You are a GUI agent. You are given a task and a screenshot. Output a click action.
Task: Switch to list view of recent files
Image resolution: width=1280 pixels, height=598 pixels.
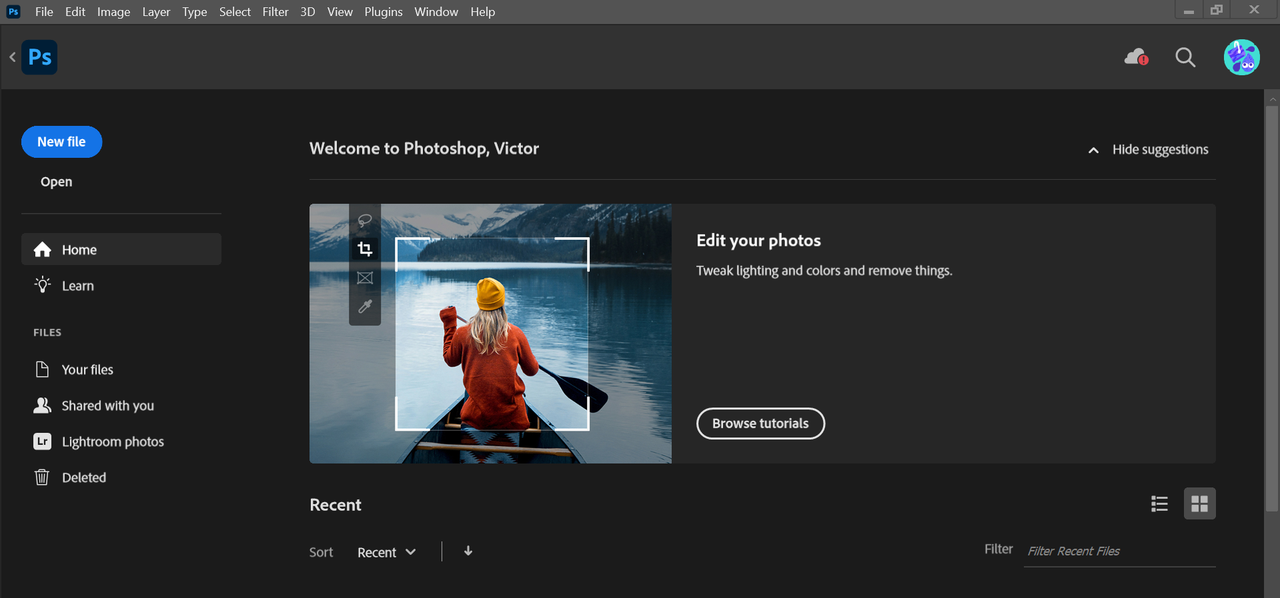[x=1160, y=504]
